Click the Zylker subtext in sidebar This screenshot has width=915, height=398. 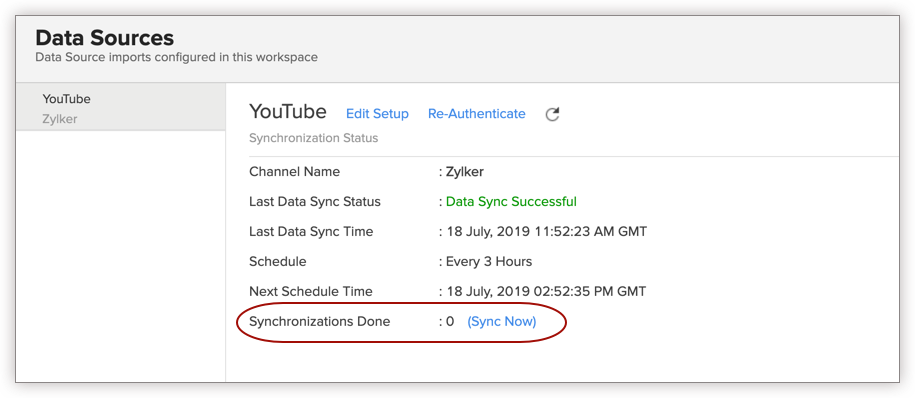(x=60, y=119)
